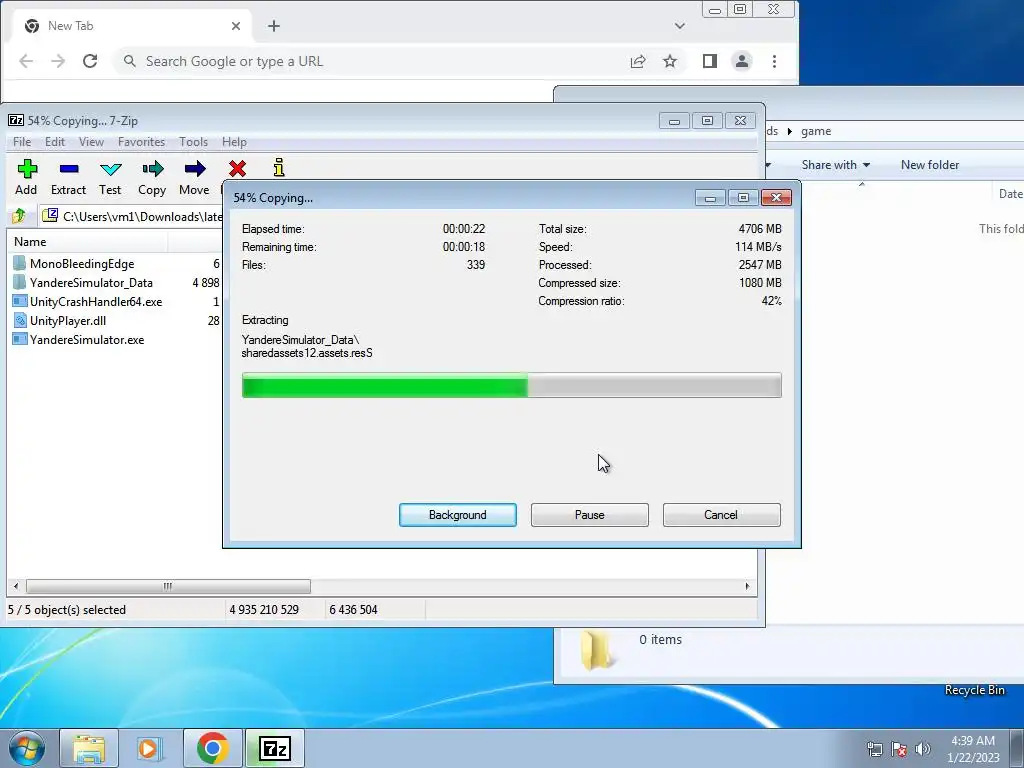This screenshot has width=1024, height=768.
Task: Reload the Chrome page
Action: point(90,61)
